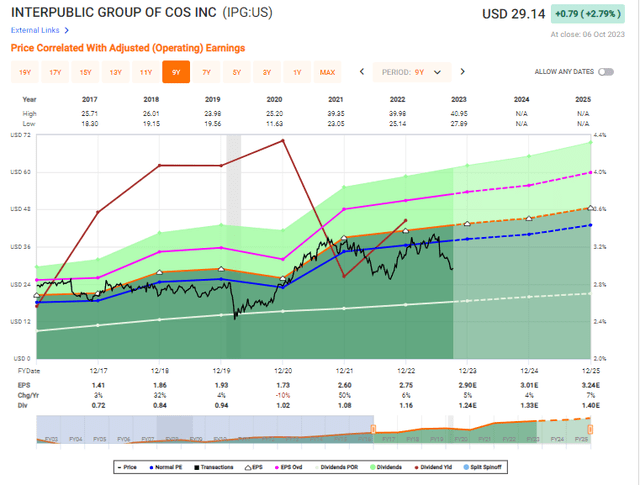Click the +0.79 (+2.79%) price change badge
This screenshot has width=640, height=485.
588,14
